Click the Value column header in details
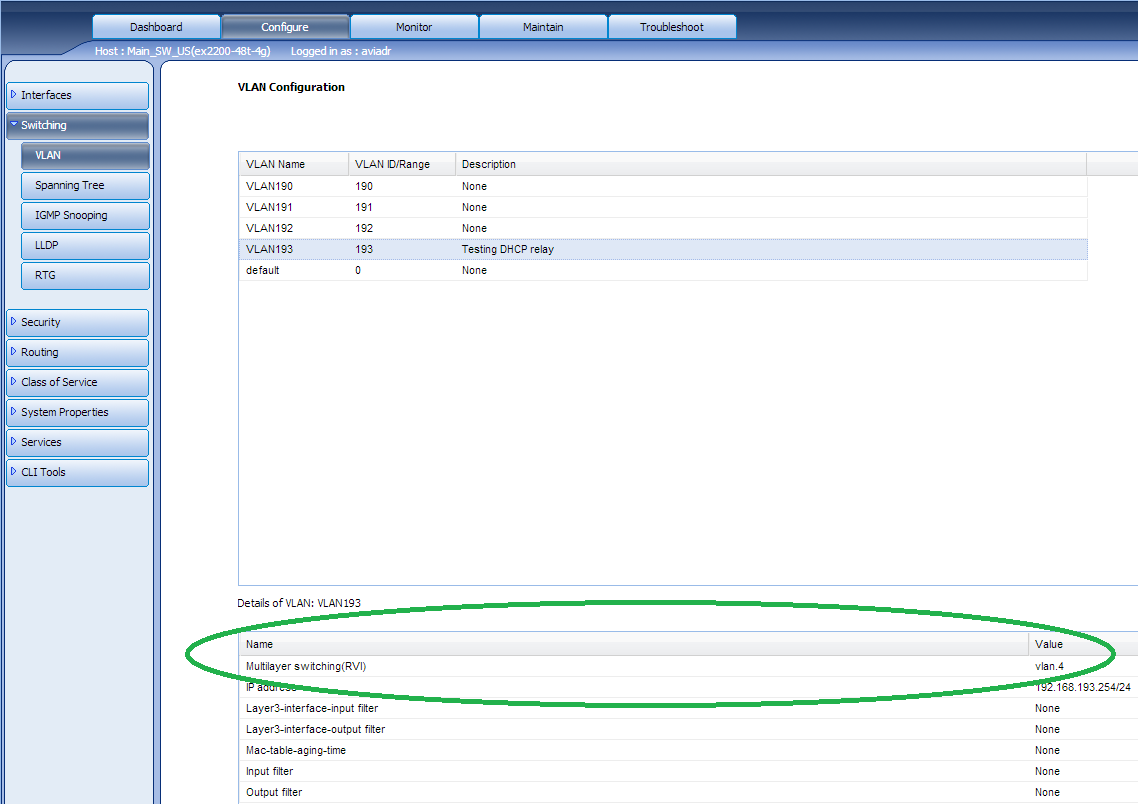Viewport: 1138px width, 804px height. [1083, 644]
